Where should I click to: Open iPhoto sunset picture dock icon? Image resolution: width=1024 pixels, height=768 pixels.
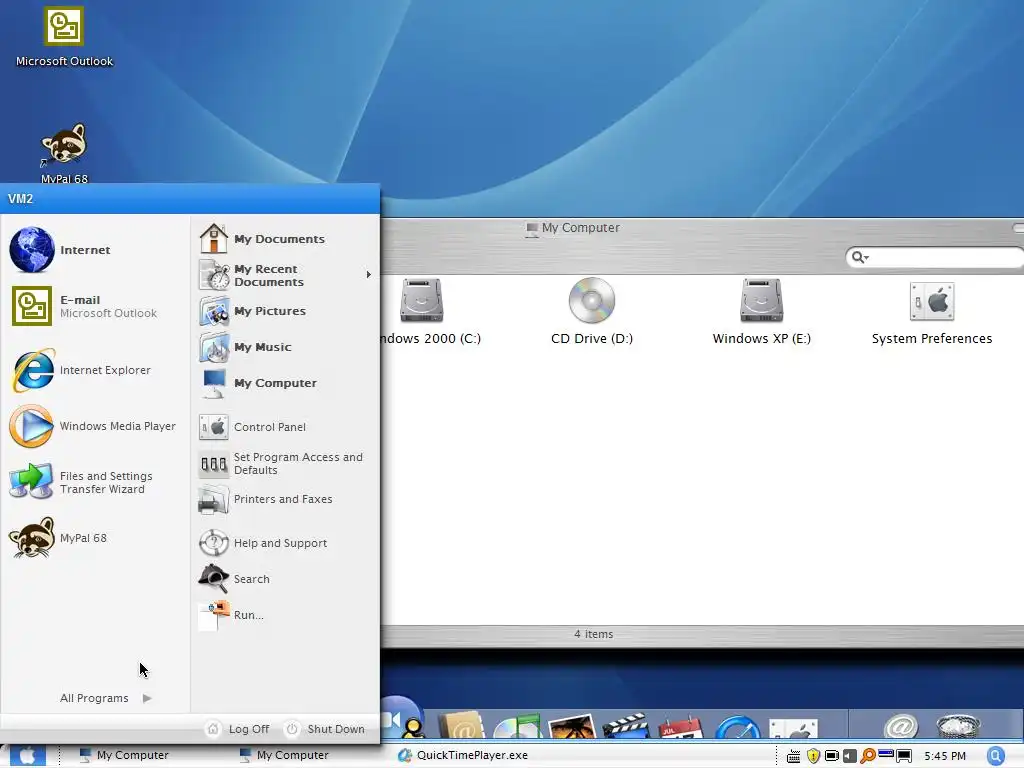click(572, 727)
